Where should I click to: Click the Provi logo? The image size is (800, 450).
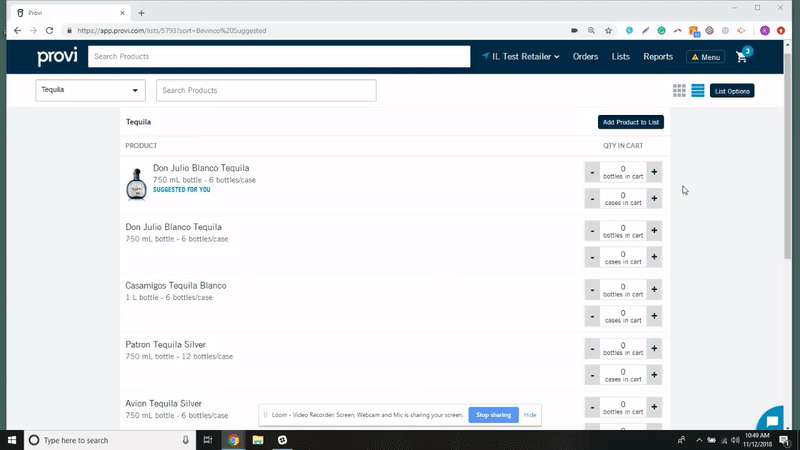57,57
